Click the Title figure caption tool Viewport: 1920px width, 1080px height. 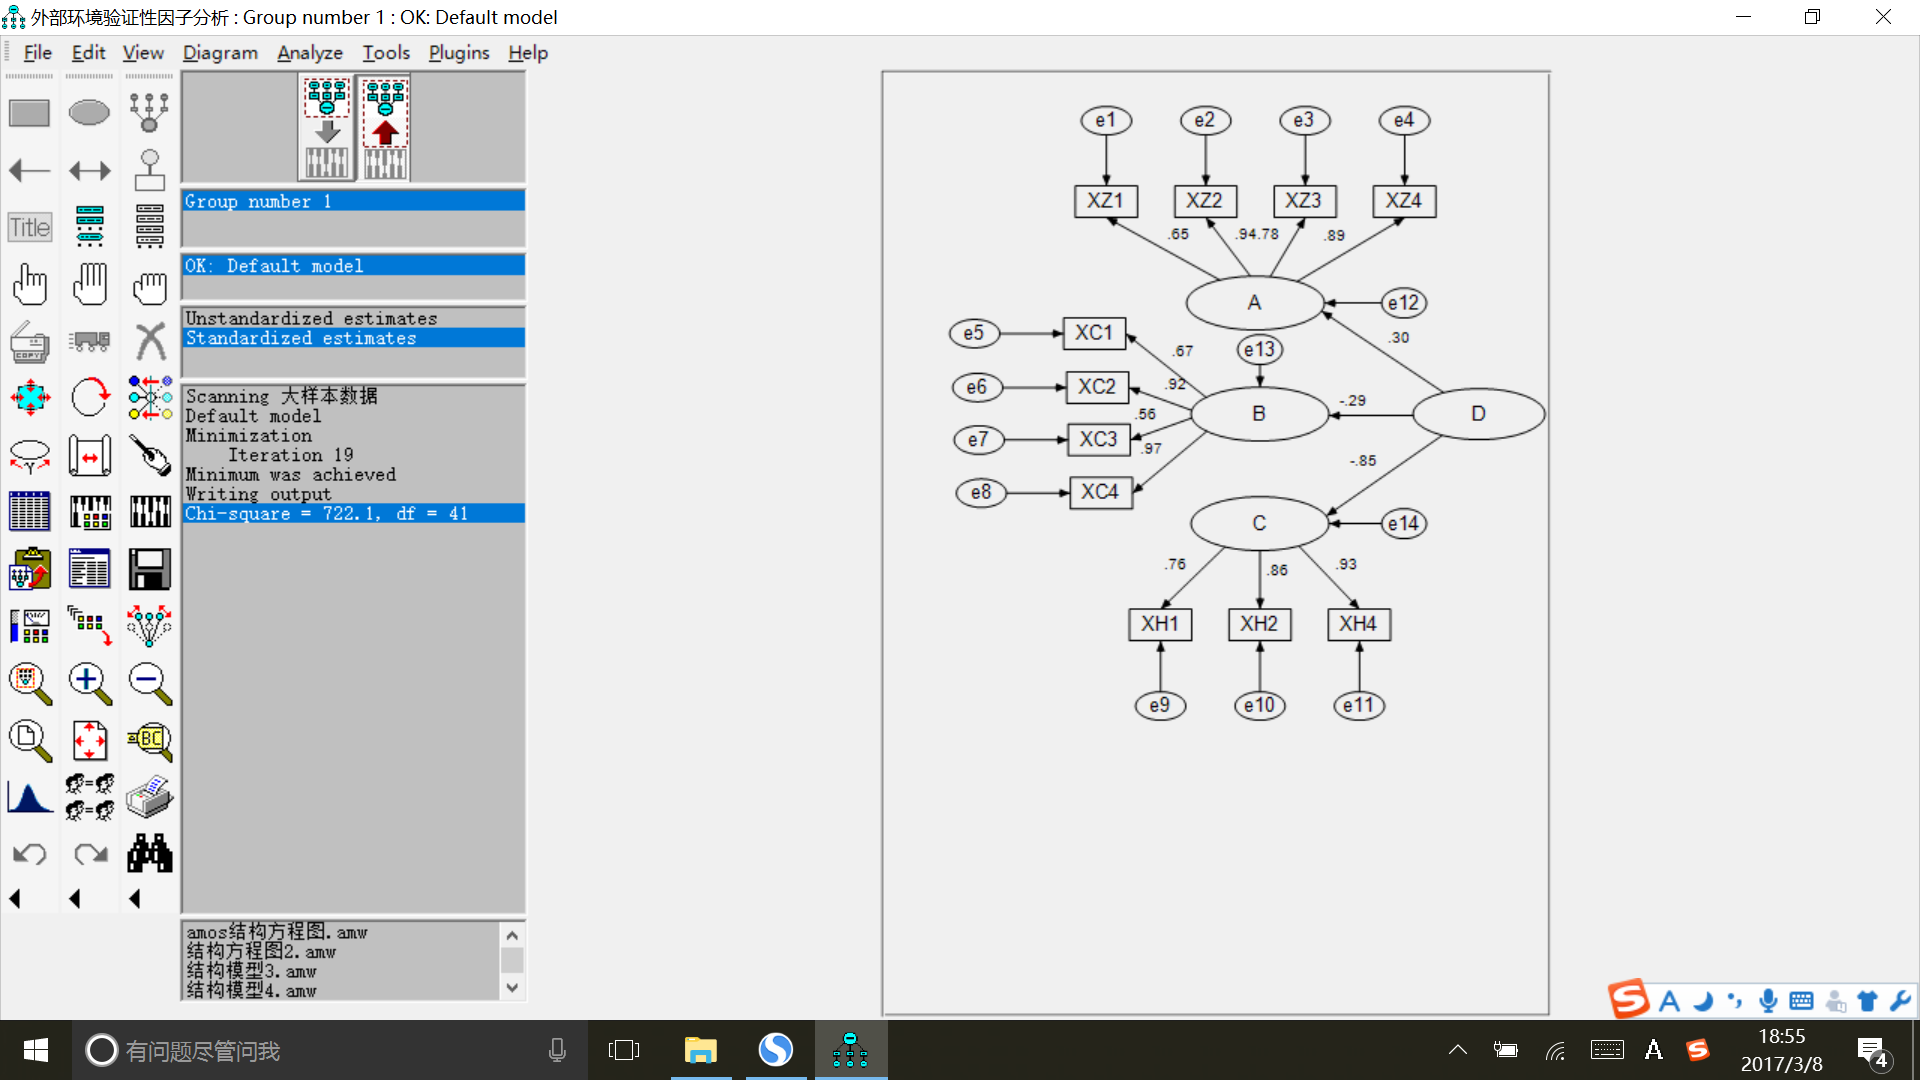pyautogui.click(x=29, y=228)
